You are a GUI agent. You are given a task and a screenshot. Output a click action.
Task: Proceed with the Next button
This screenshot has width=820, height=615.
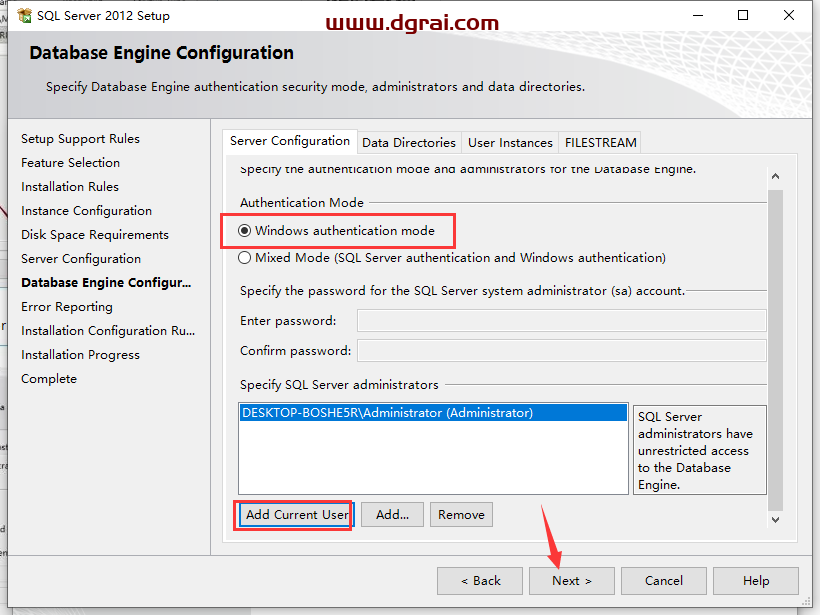(x=572, y=581)
